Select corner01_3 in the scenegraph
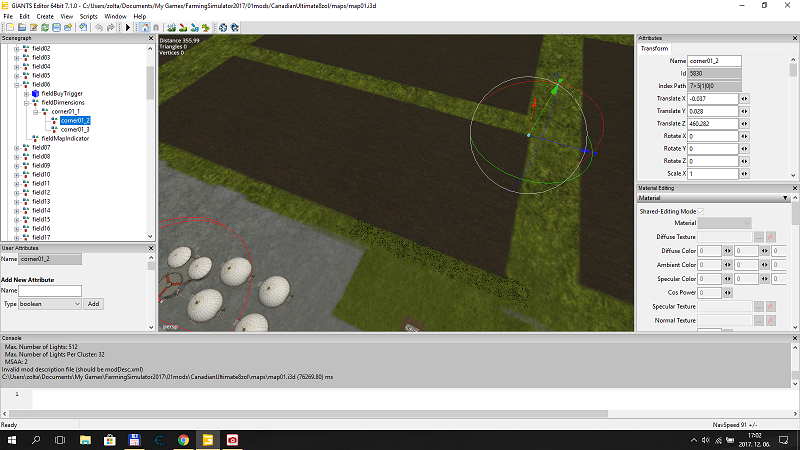The height and width of the screenshot is (450, 800). point(75,130)
